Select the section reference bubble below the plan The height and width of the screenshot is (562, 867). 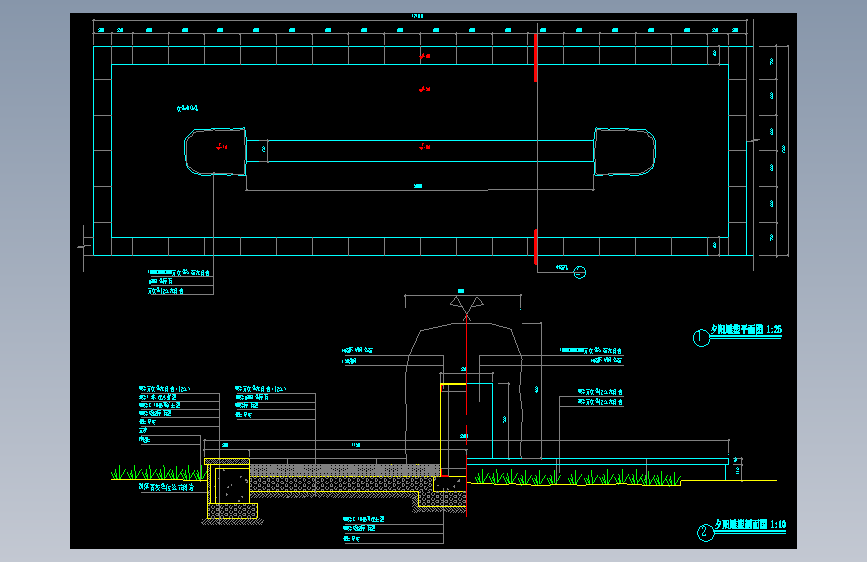point(579,272)
